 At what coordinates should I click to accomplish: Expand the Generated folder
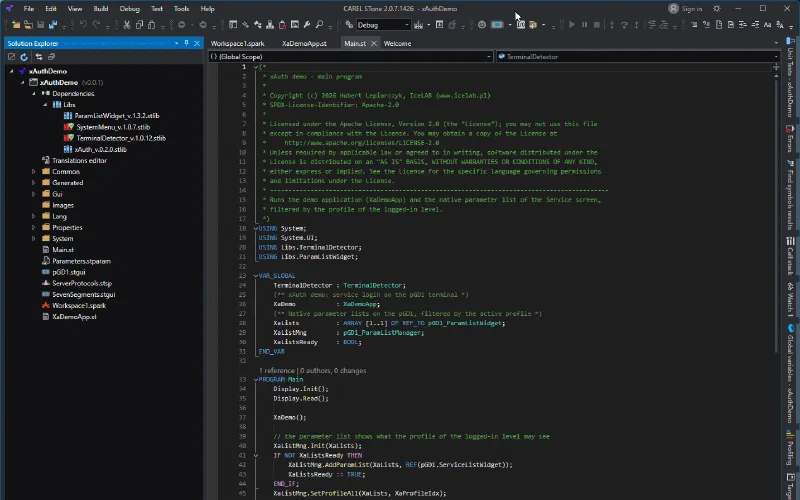(x=34, y=183)
